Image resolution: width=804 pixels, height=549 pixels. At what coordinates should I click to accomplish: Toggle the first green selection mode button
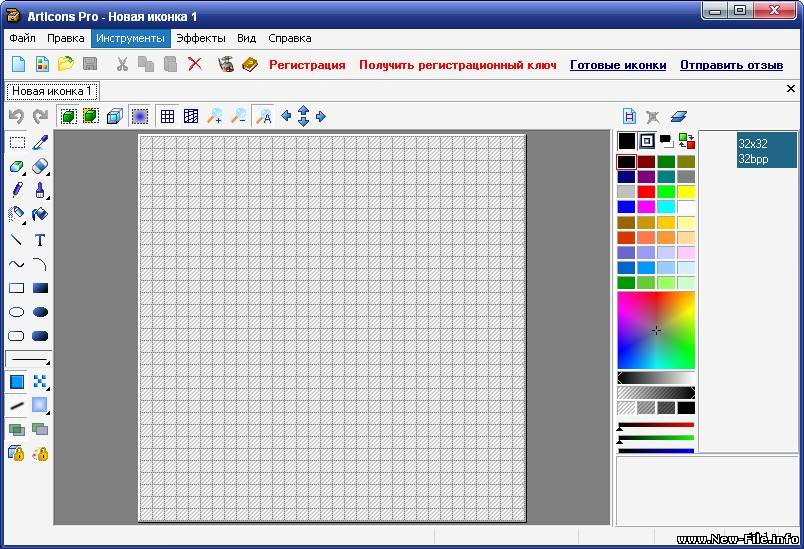[x=68, y=116]
